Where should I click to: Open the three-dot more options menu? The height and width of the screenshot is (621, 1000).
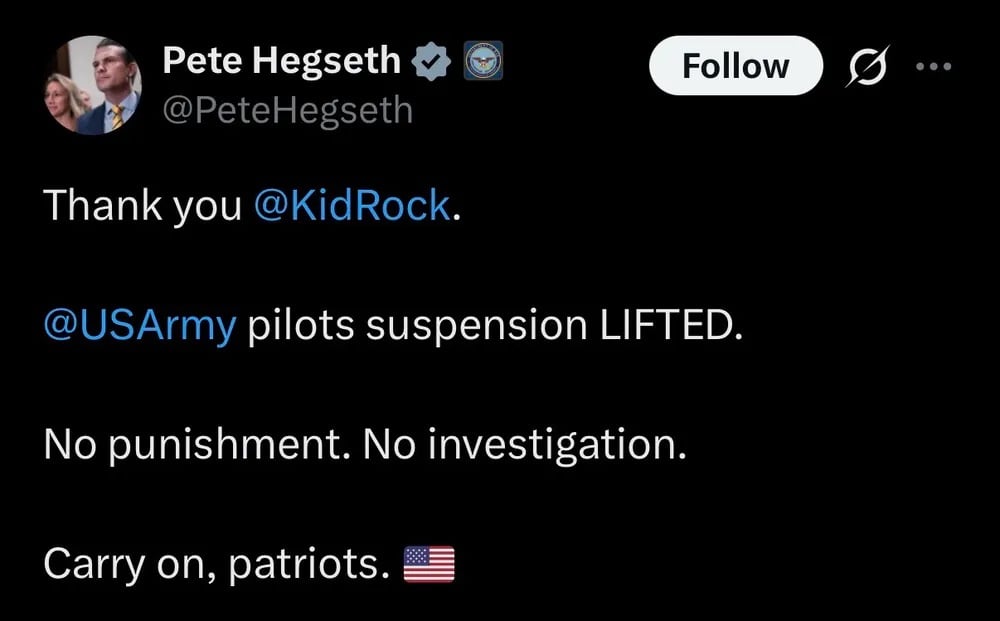[x=933, y=67]
